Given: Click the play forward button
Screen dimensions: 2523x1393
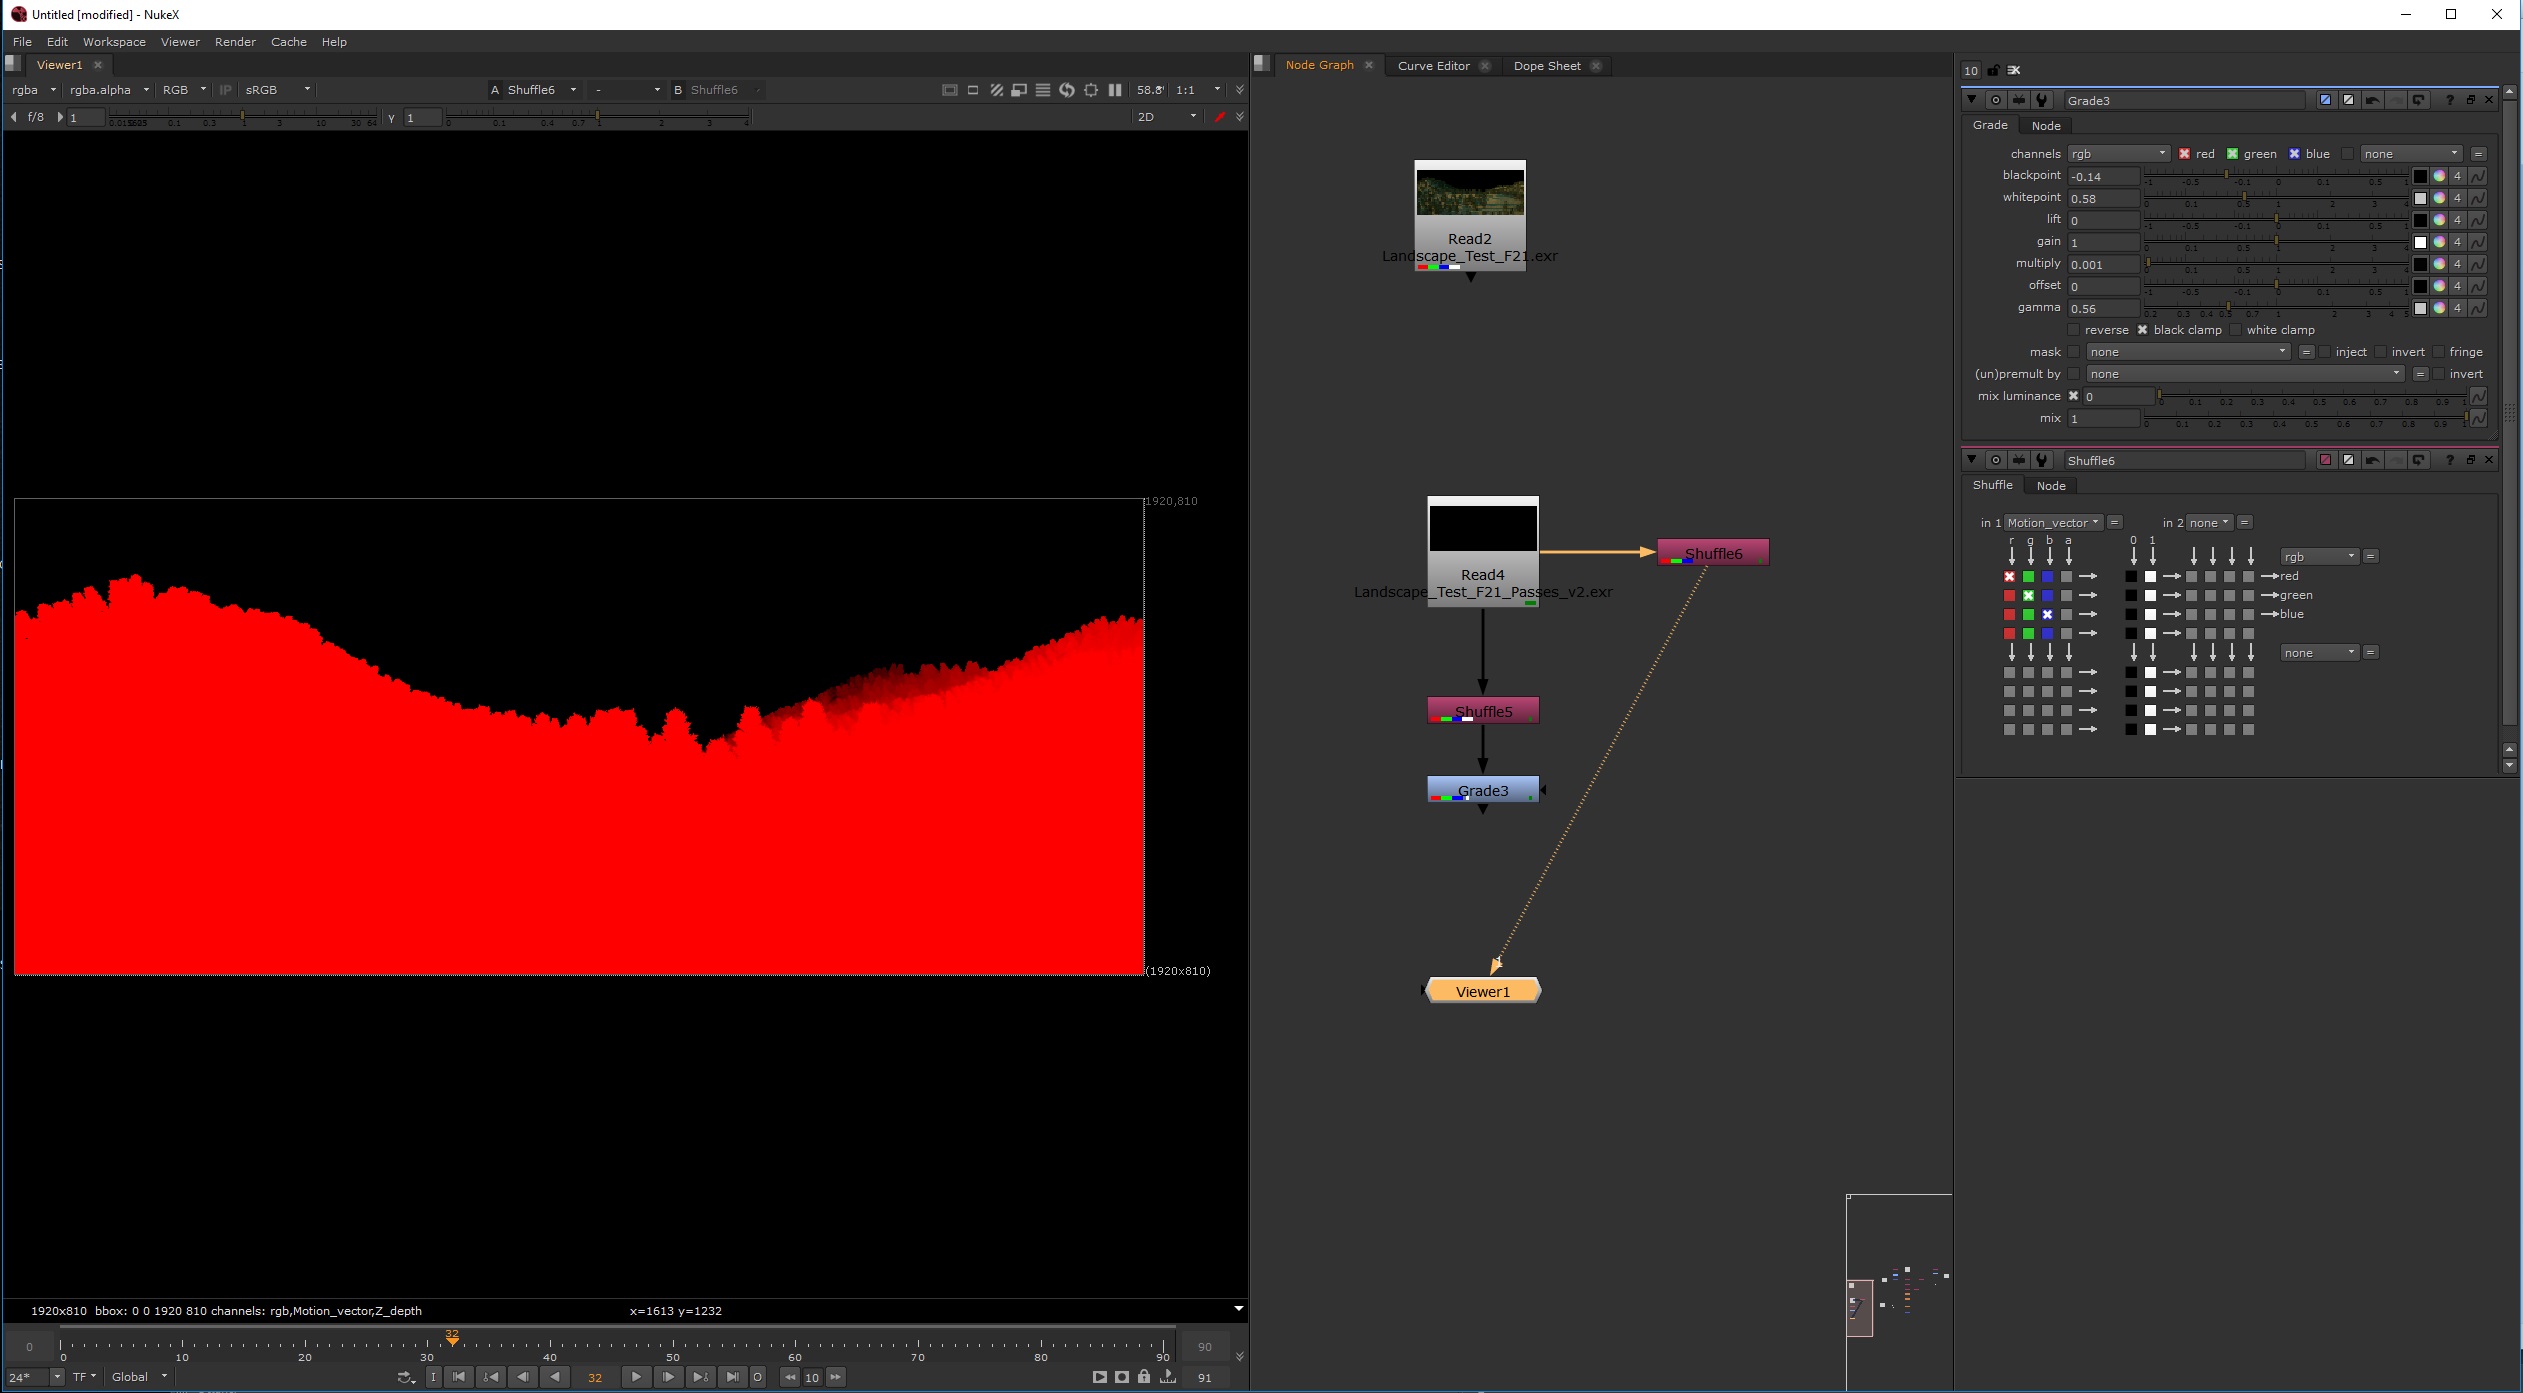Looking at the screenshot, I should click(636, 1377).
